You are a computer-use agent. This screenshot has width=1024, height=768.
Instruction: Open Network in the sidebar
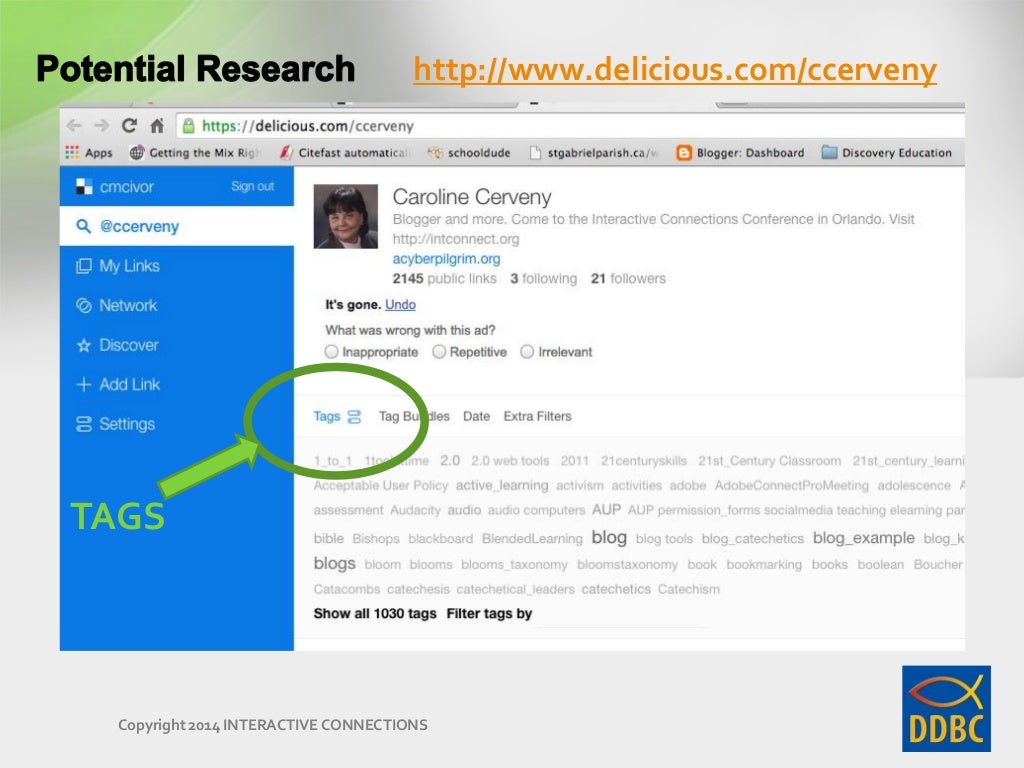point(117,306)
